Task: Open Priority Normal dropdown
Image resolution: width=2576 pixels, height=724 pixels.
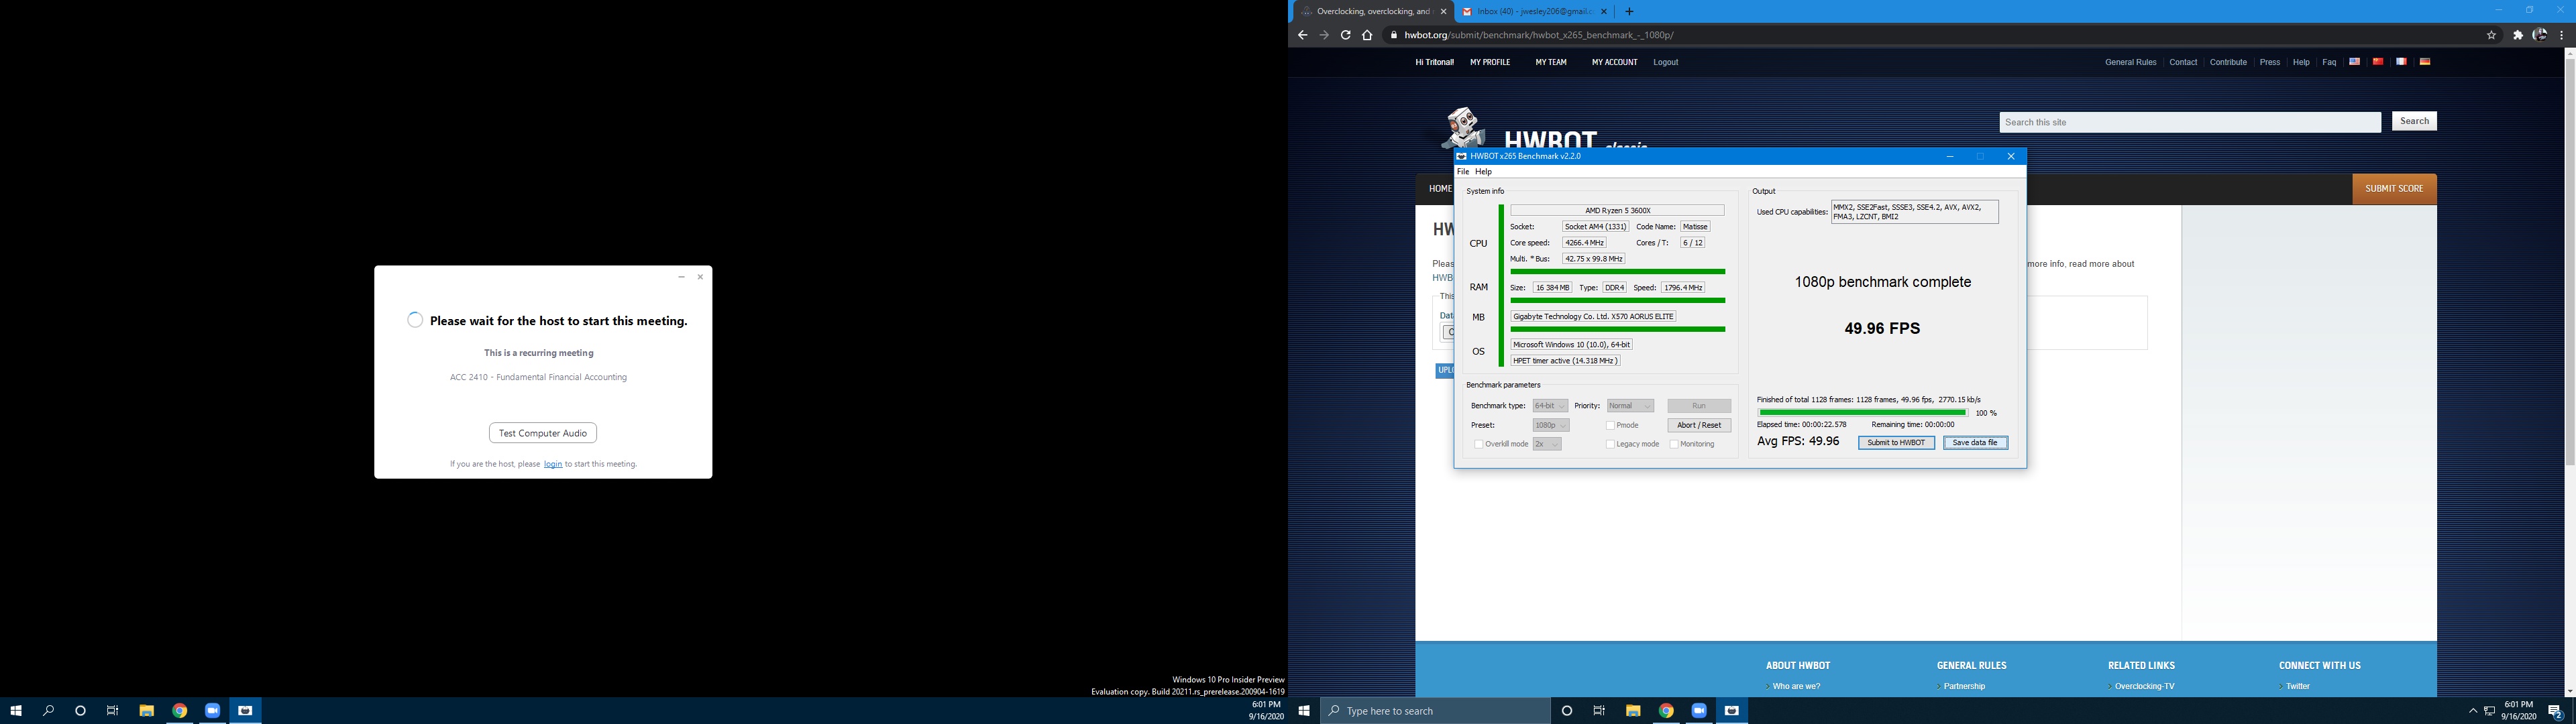Action: 1630,406
